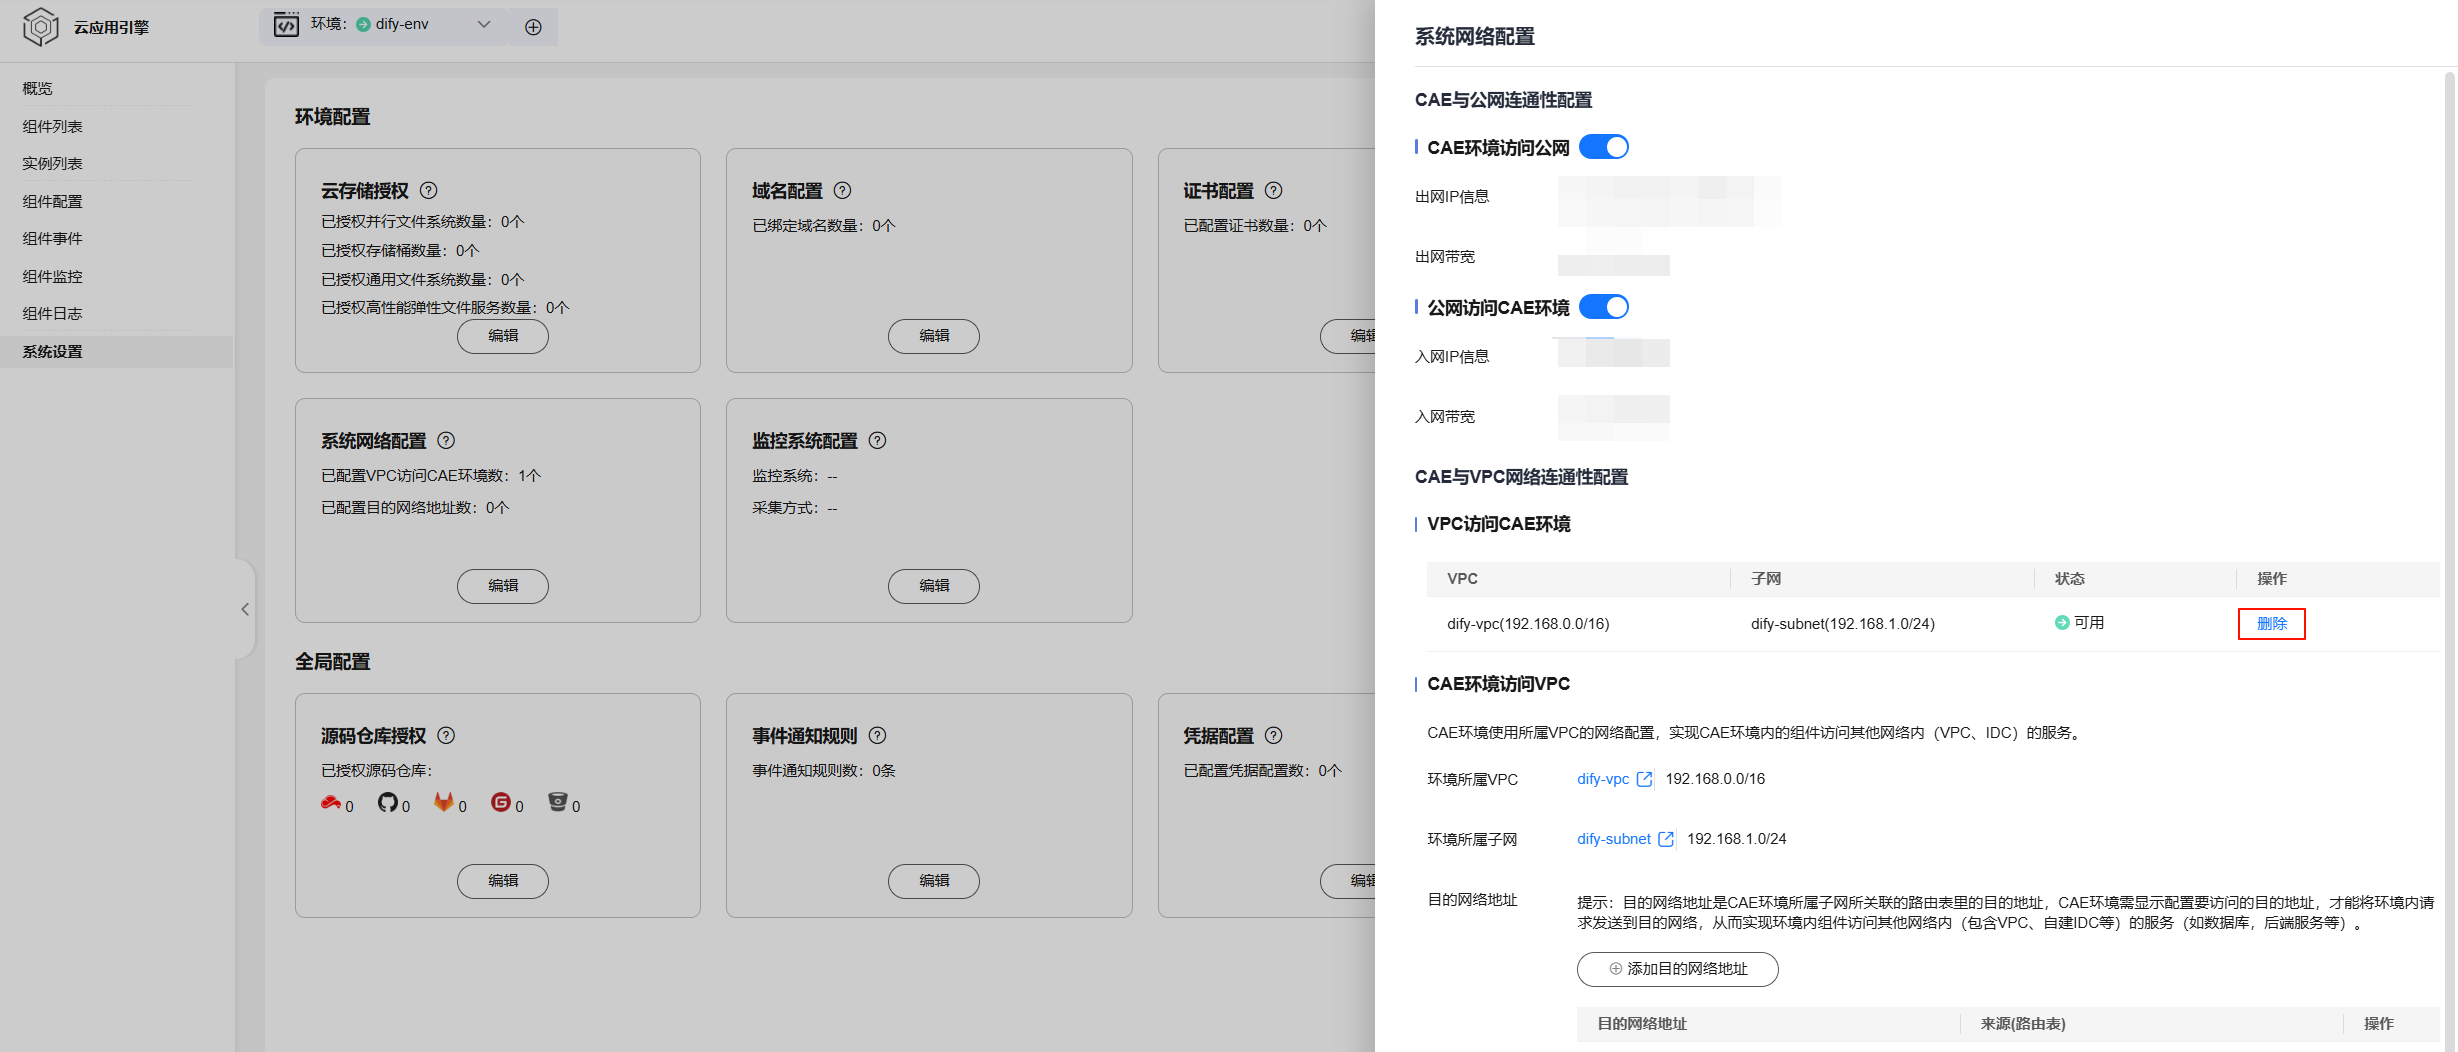The image size is (2458, 1052).
Task: Open help icon next to 域名配置
Action: pyautogui.click(x=843, y=190)
